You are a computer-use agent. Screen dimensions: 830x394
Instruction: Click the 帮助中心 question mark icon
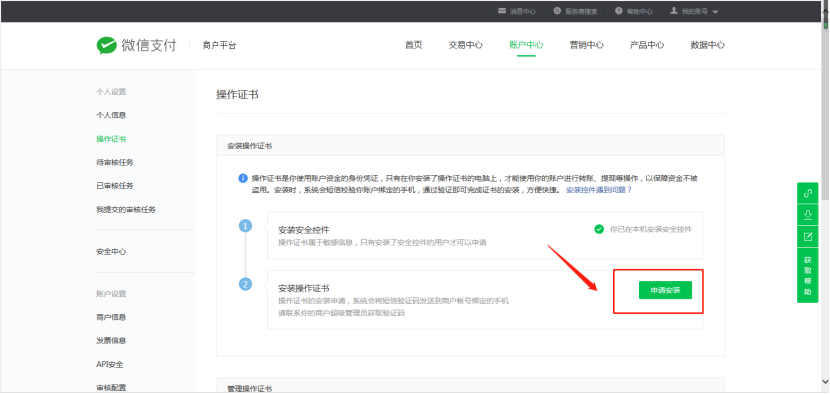[618, 11]
